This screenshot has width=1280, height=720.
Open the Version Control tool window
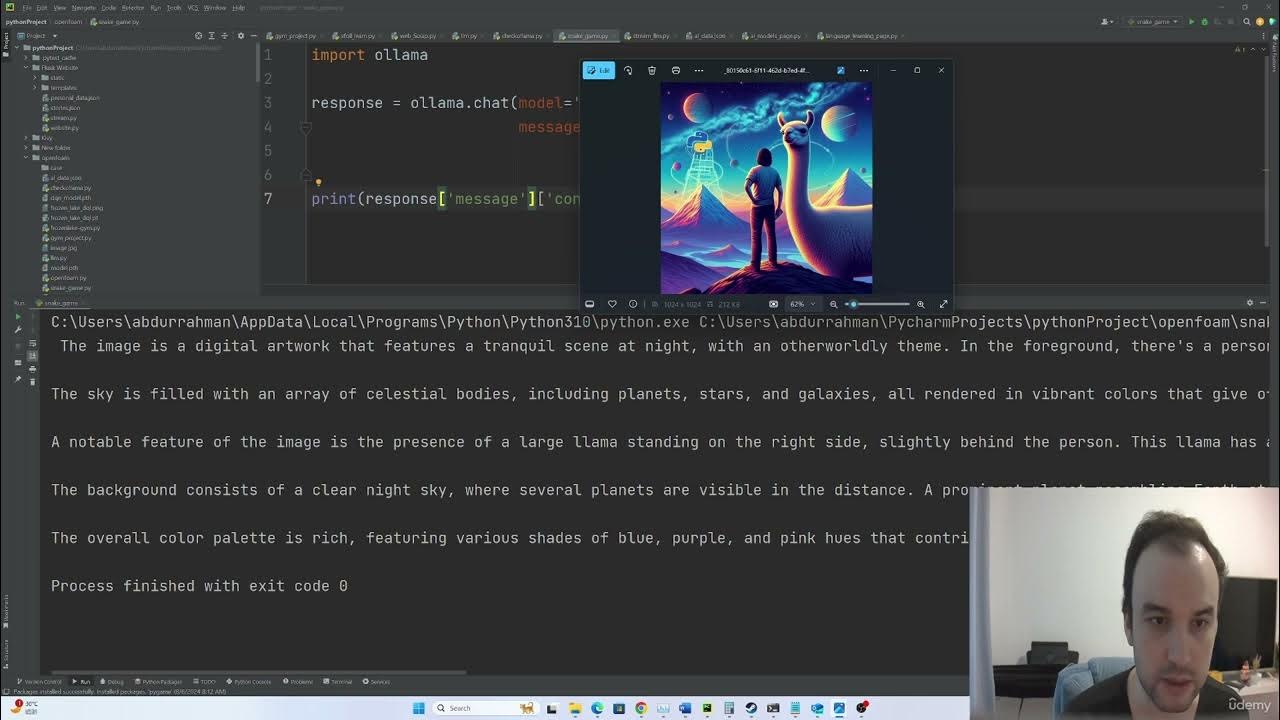pos(41,682)
